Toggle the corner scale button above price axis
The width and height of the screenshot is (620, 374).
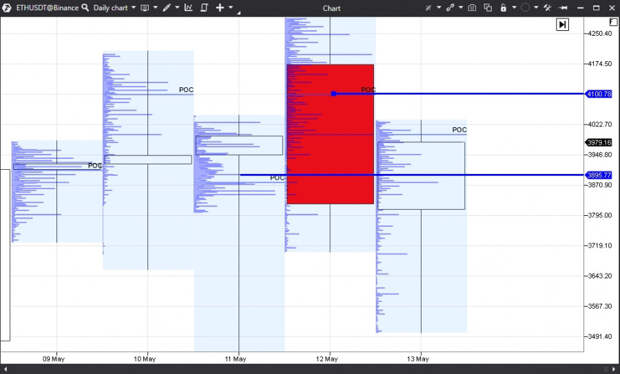click(613, 22)
